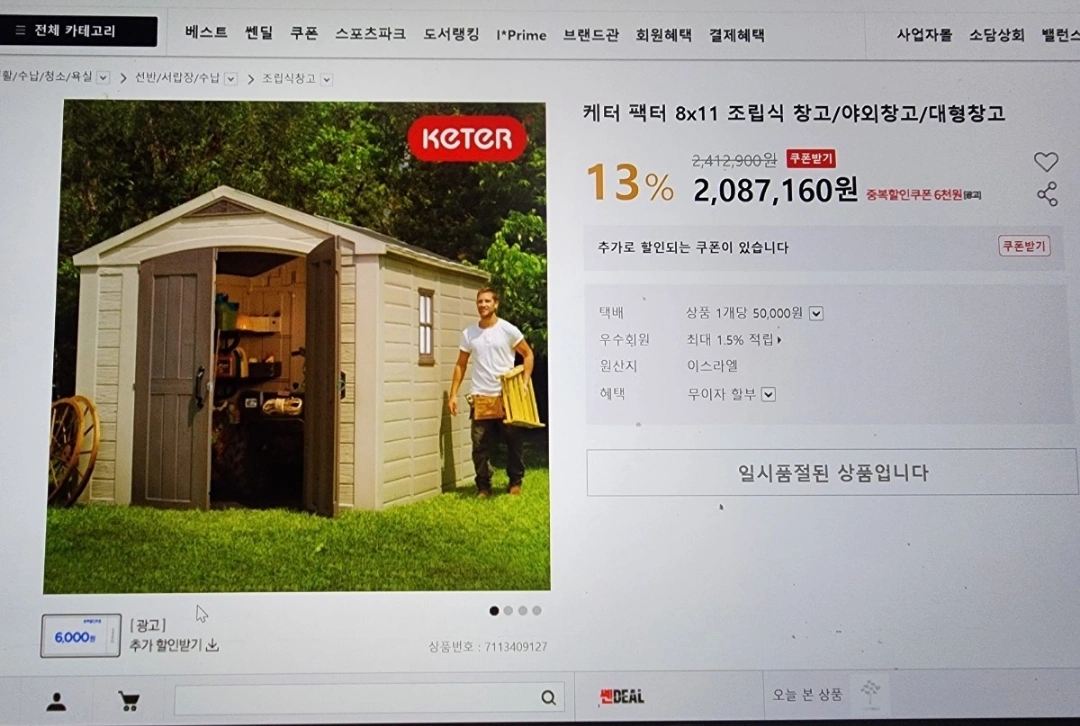Select the second image carousel dot
Image resolution: width=1080 pixels, height=726 pixels.
[508, 611]
